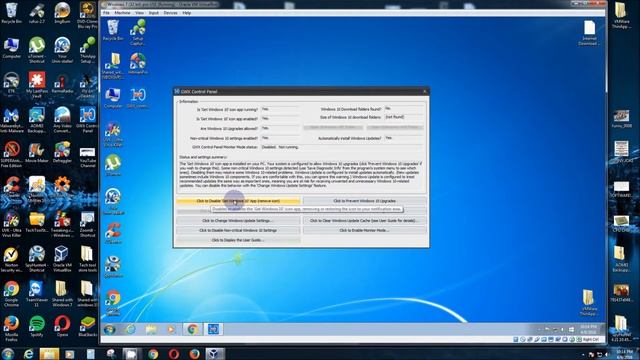Open ThinApp Setup icon on host desktop
This screenshot has width=640, height=360.
[x=87, y=50]
